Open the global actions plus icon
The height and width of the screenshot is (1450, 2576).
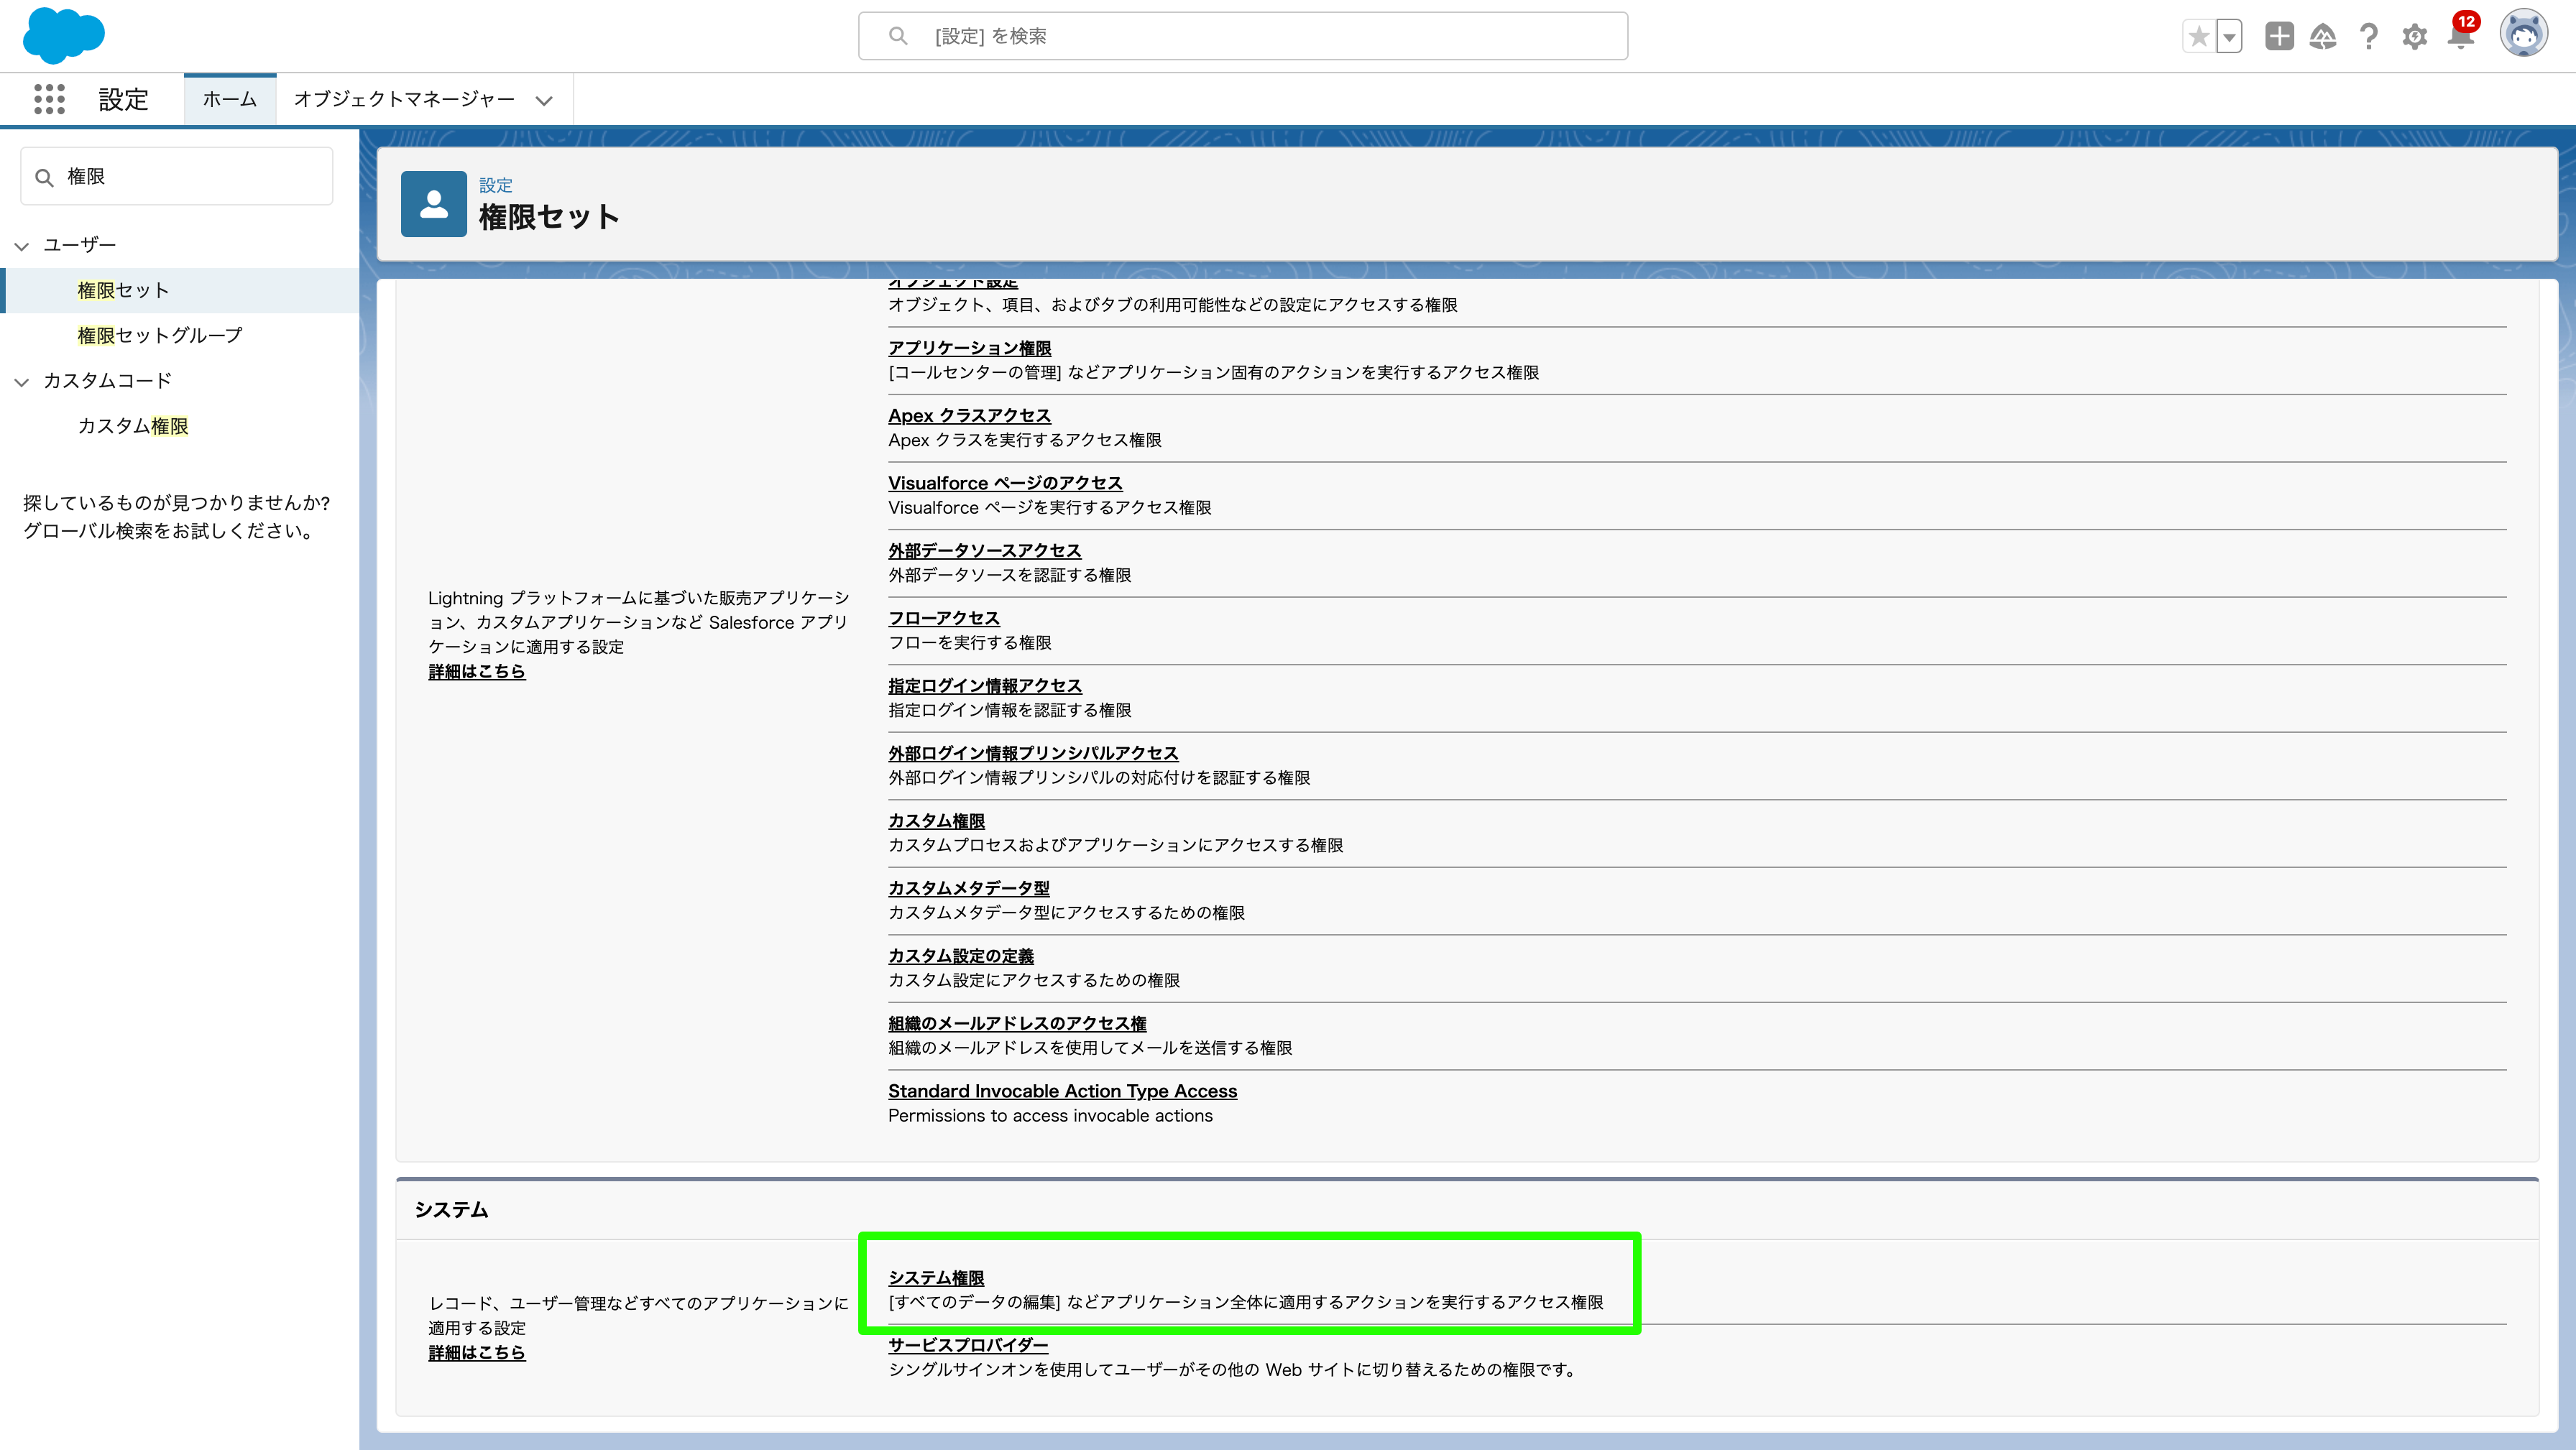(x=2280, y=37)
